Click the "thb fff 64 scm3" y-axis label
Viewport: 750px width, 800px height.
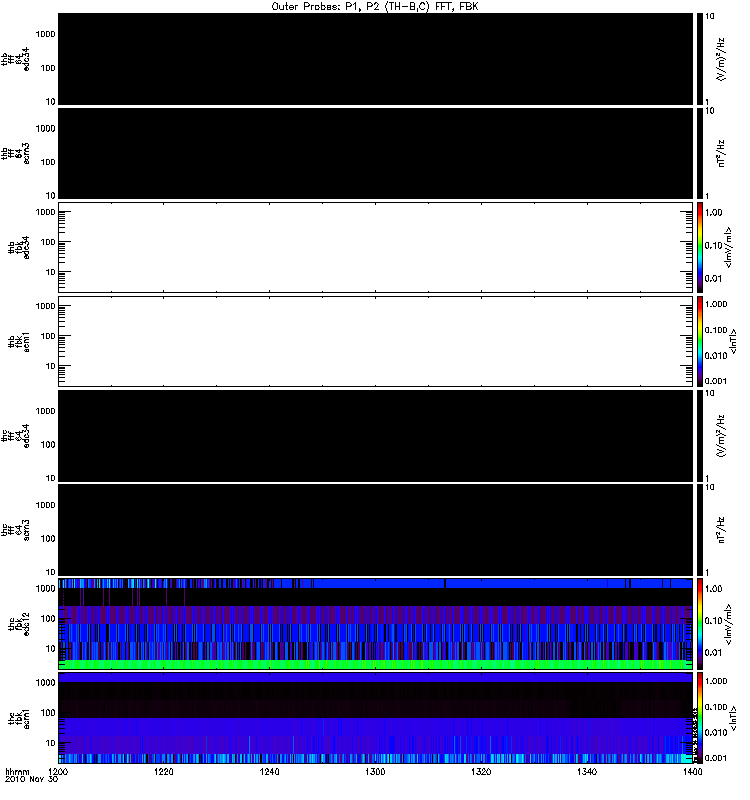[x=15, y=154]
